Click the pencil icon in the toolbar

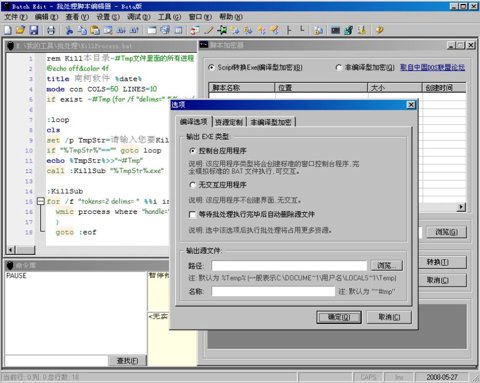(209, 30)
